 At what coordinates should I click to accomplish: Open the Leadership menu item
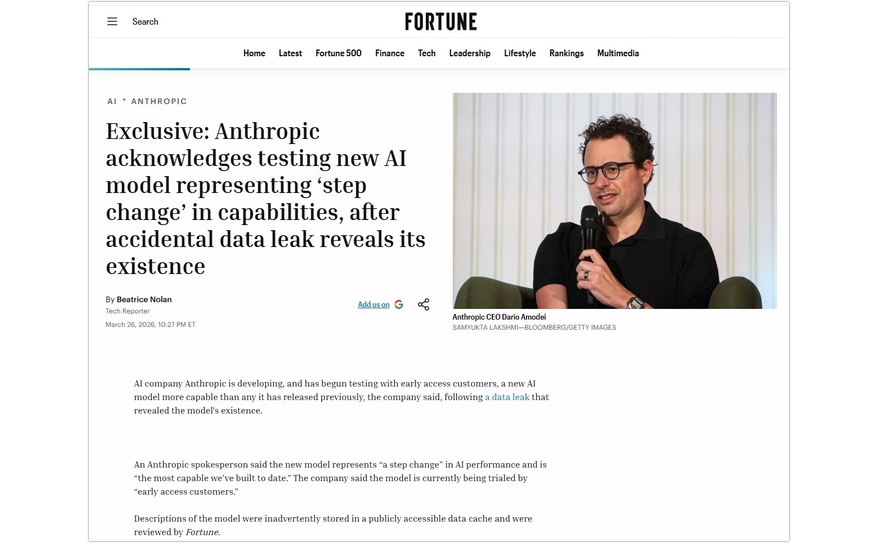[x=470, y=53]
